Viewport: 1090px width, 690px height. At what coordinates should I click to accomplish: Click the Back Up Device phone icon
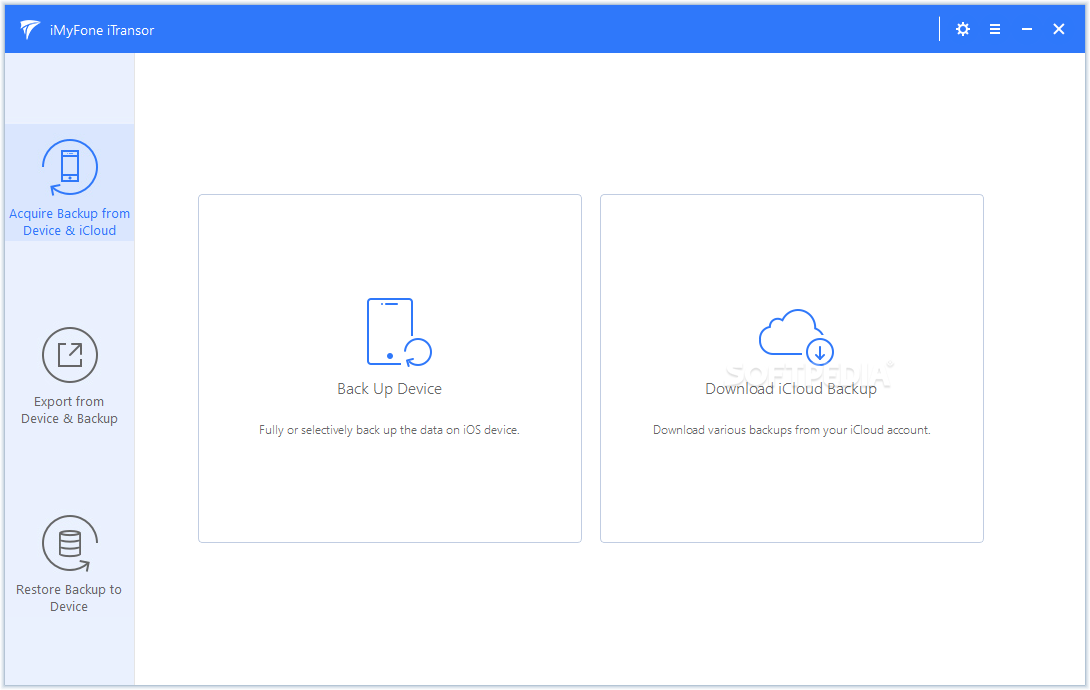[399, 332]
